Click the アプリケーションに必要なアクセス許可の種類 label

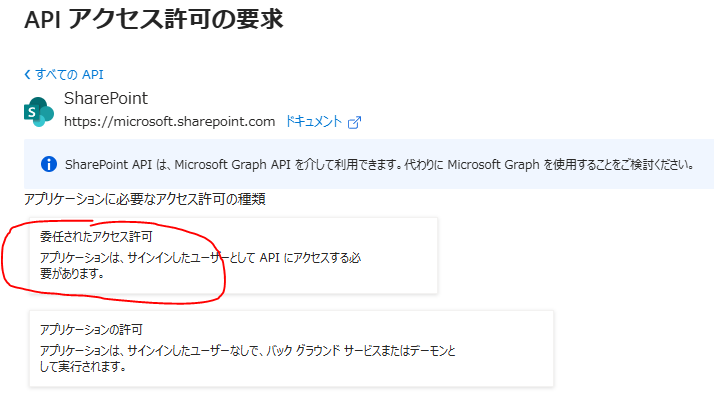(x=144, y=199)
